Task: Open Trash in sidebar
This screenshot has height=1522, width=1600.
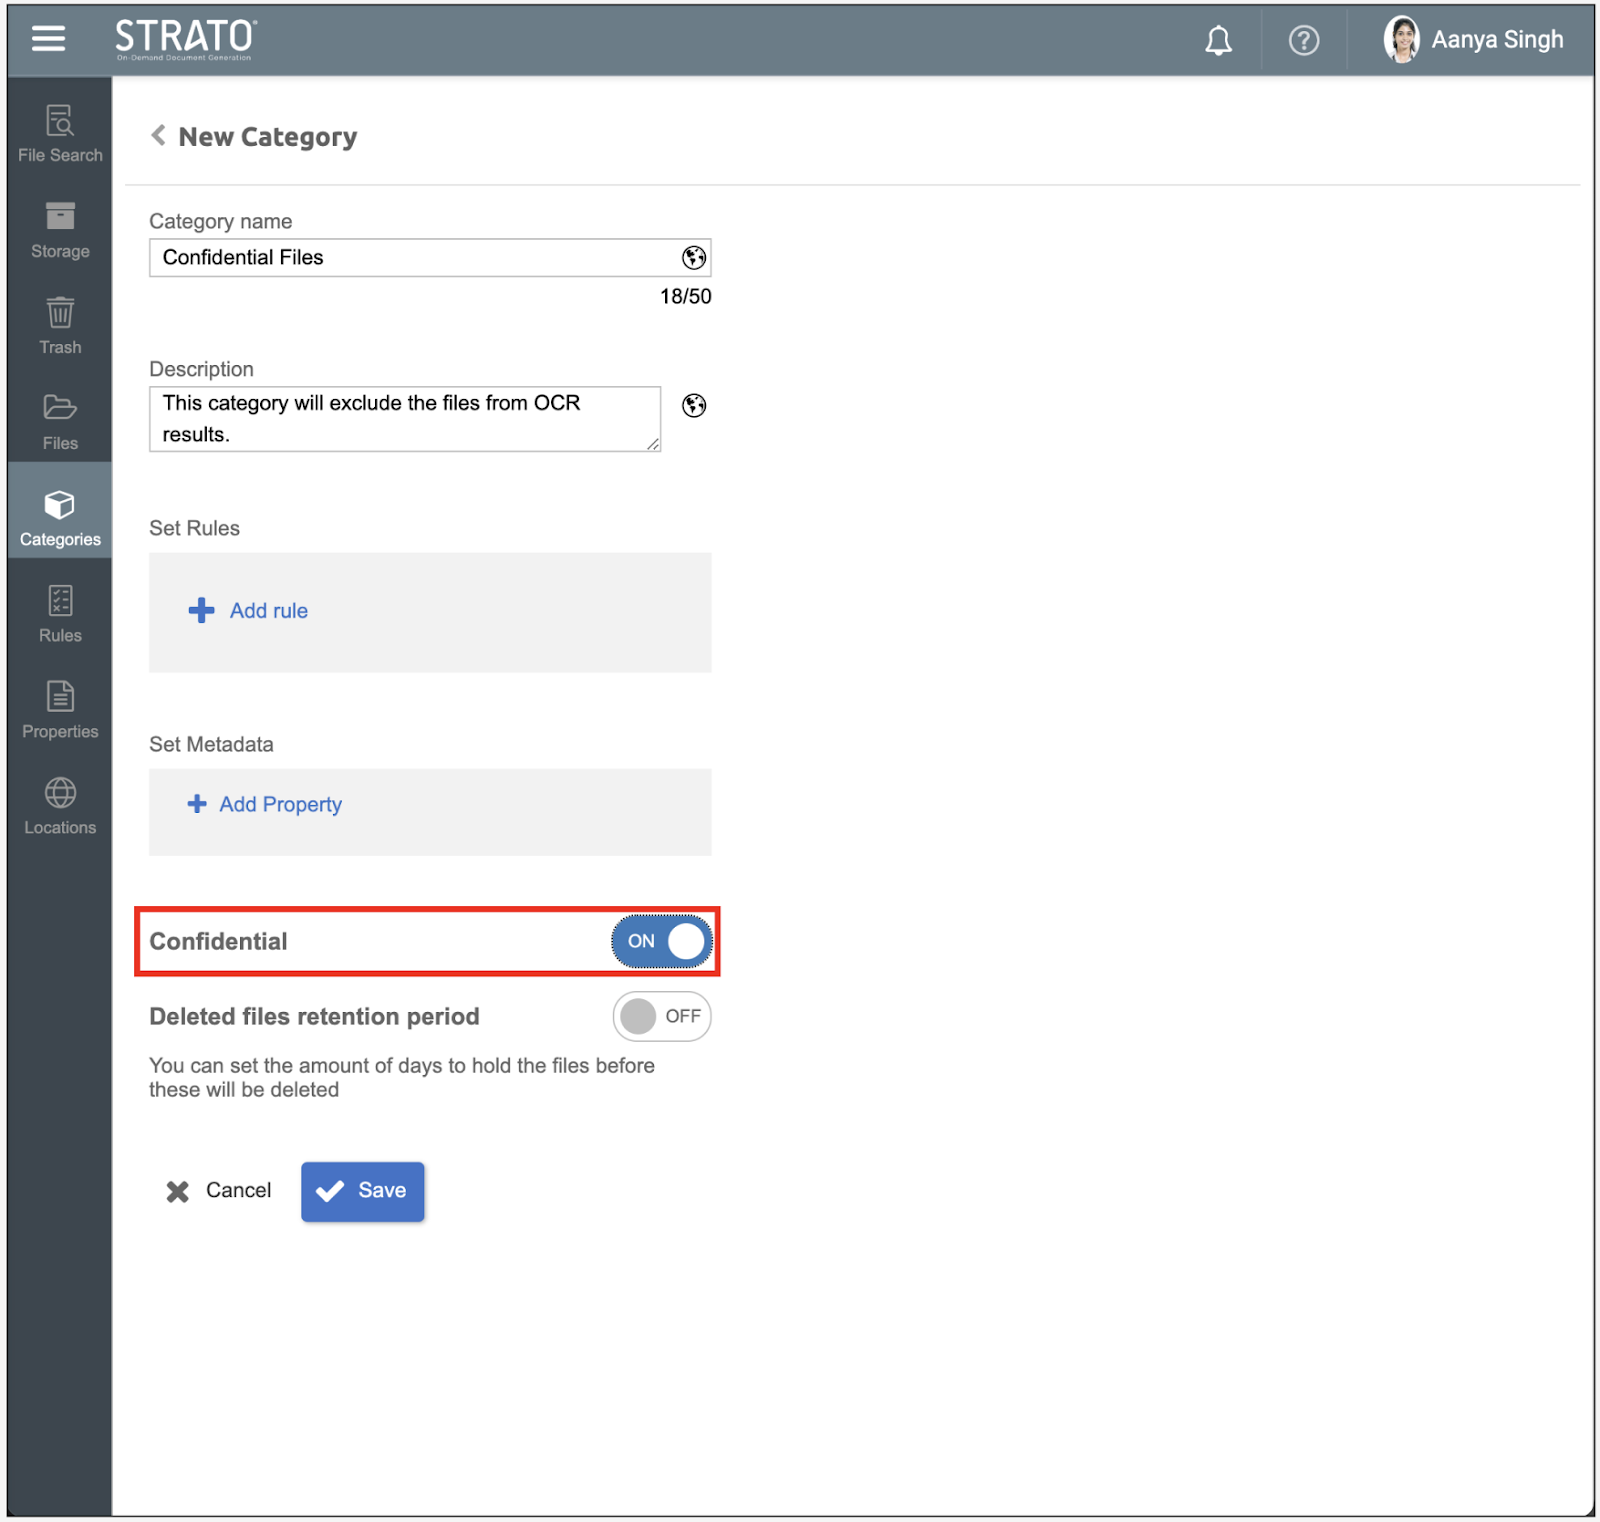Action: pos(60,326)
